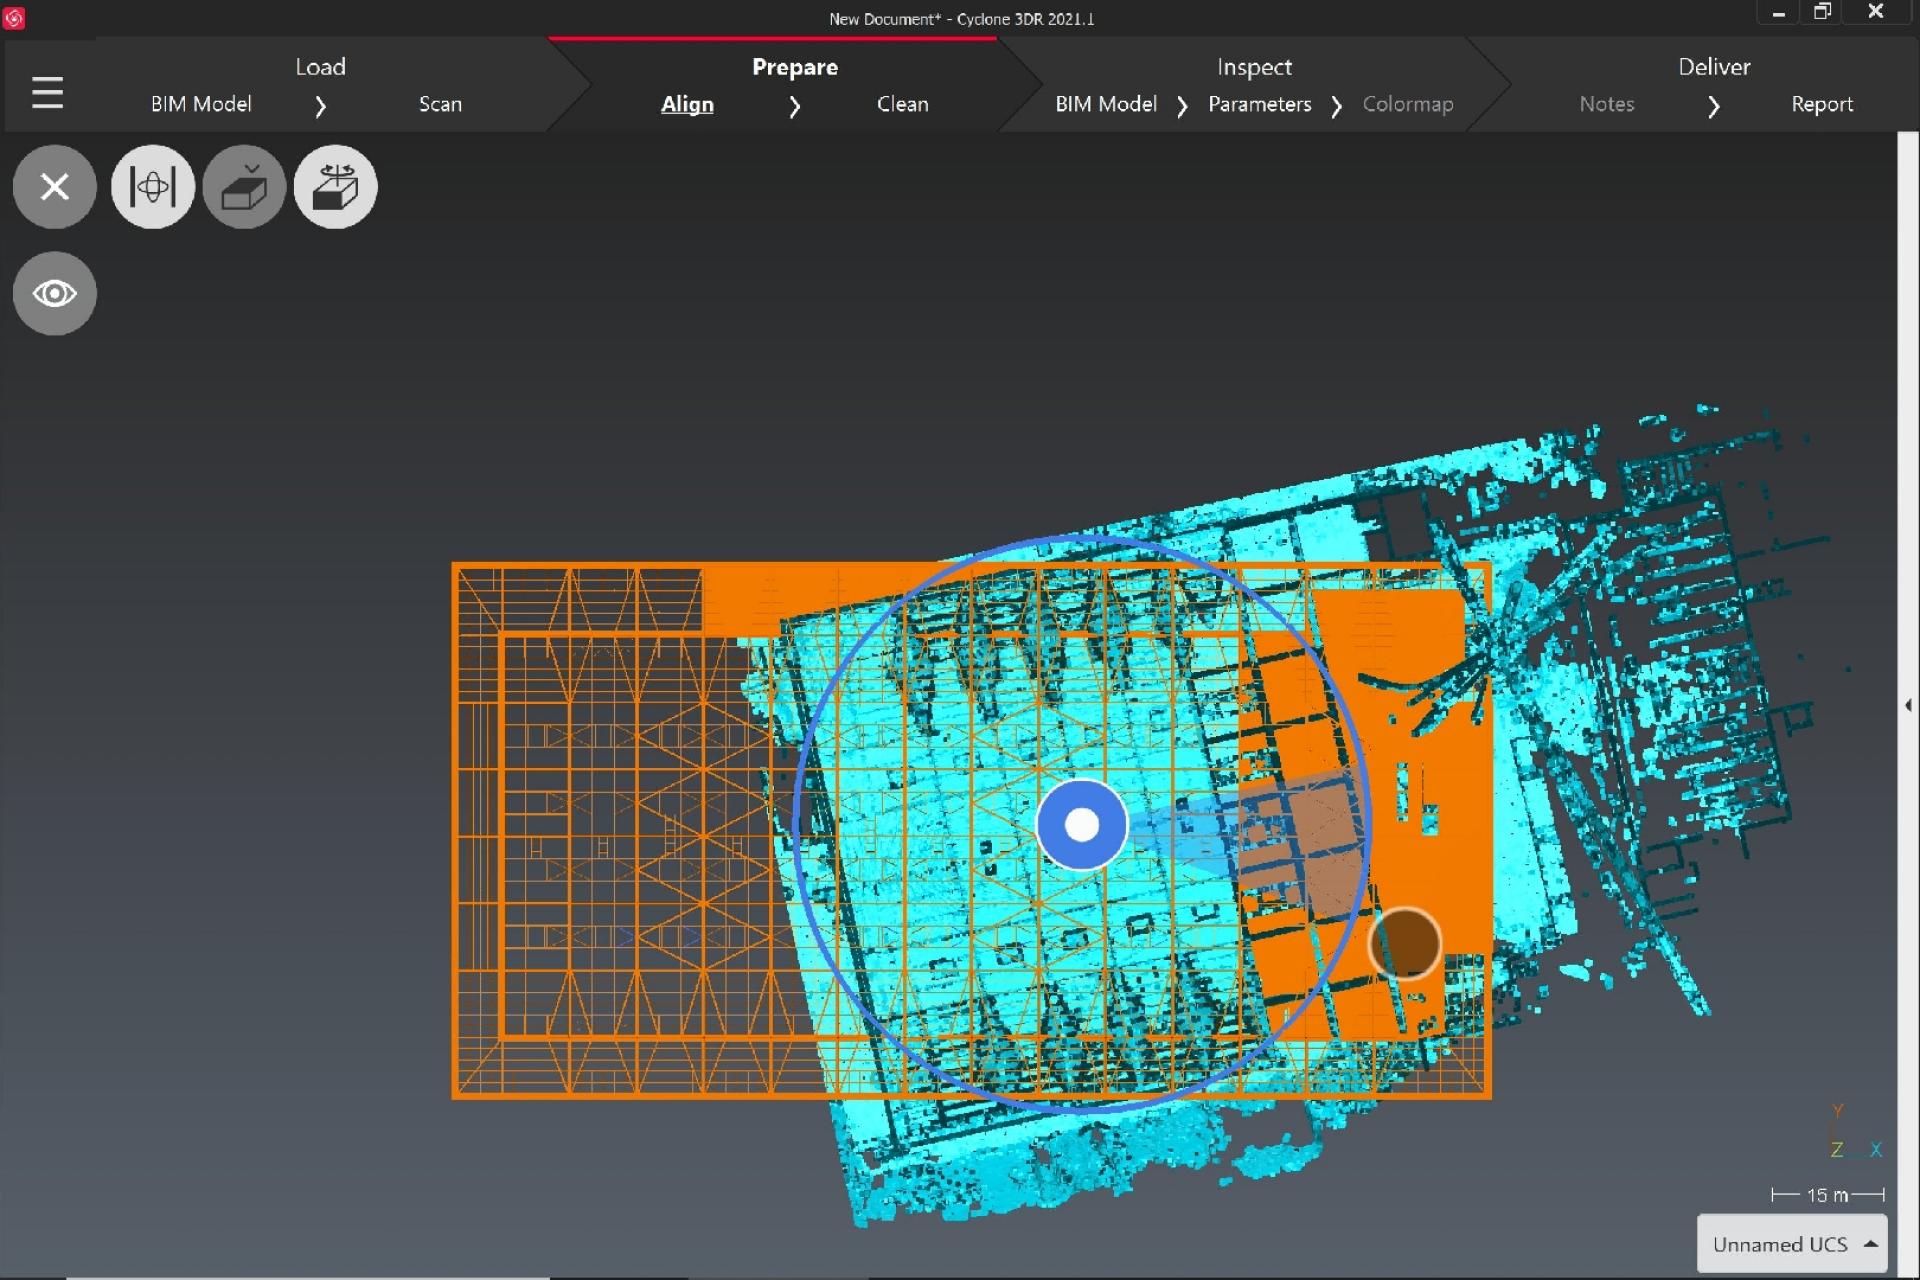Go to the Align step
This screenshot has height=1280, width=1920.
coord(687,104)
